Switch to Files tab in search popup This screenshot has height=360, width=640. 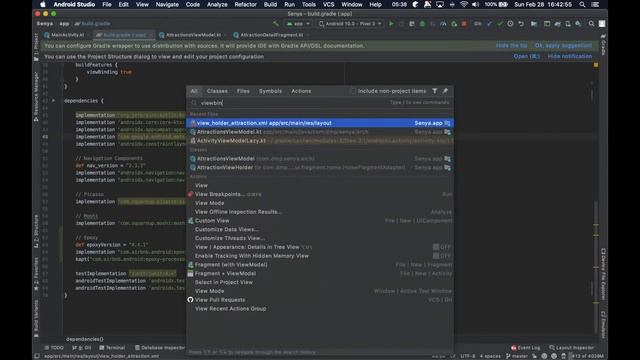point(243,91)
